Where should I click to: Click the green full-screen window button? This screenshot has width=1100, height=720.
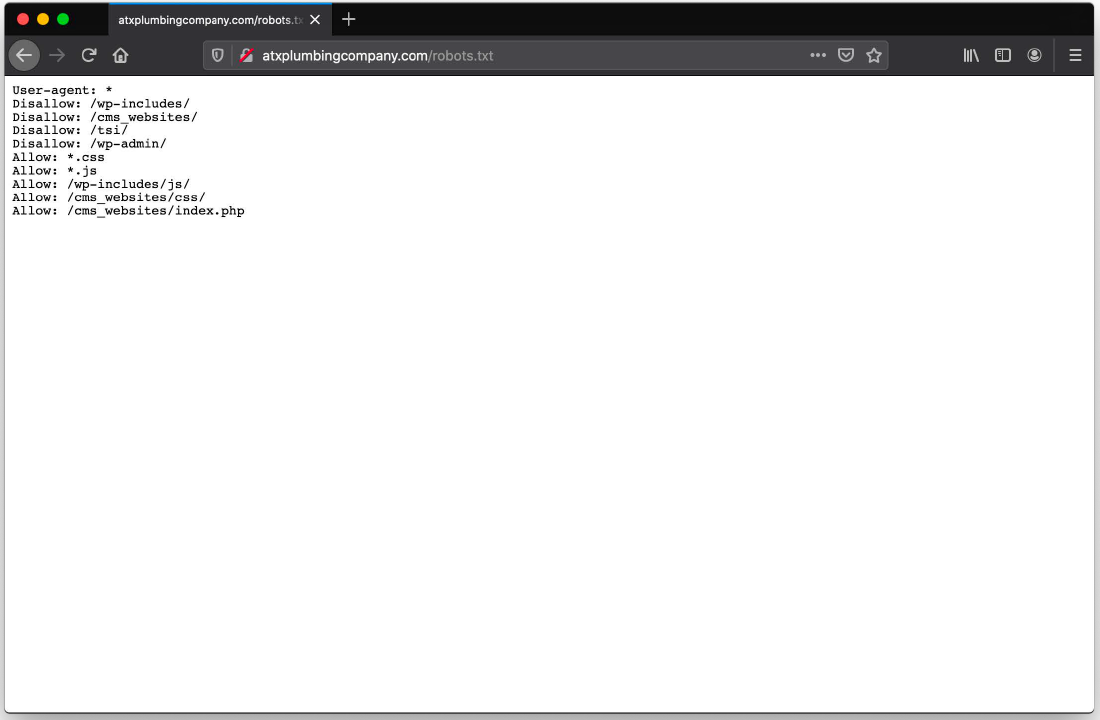click(x=63, y=19)
